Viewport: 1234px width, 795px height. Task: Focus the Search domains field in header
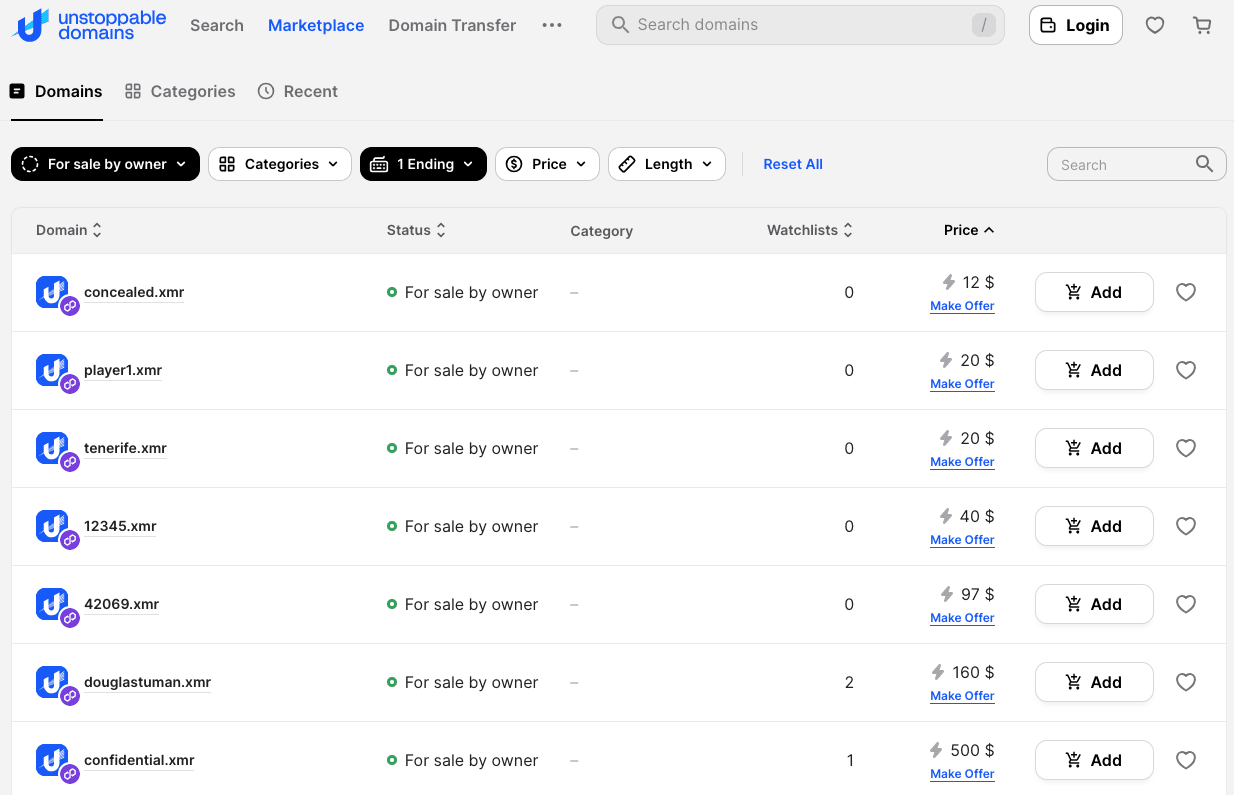(x=800, y=25)
